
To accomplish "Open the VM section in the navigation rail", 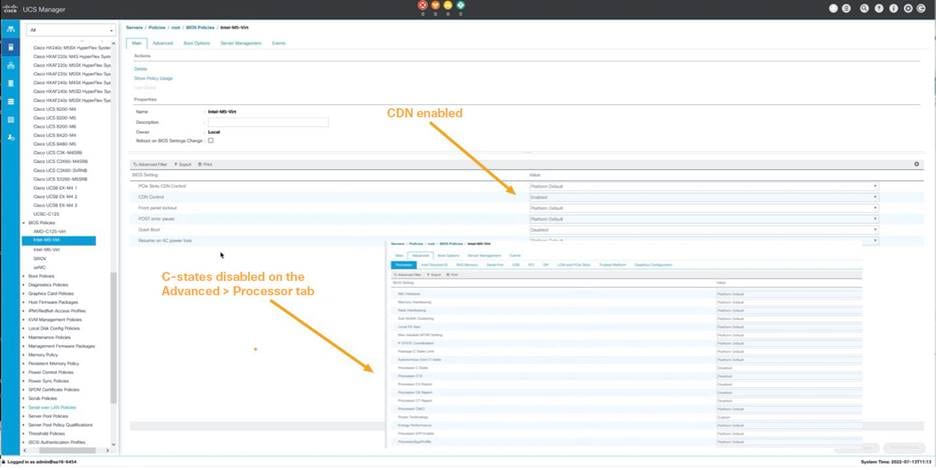I will pos(10,102).
